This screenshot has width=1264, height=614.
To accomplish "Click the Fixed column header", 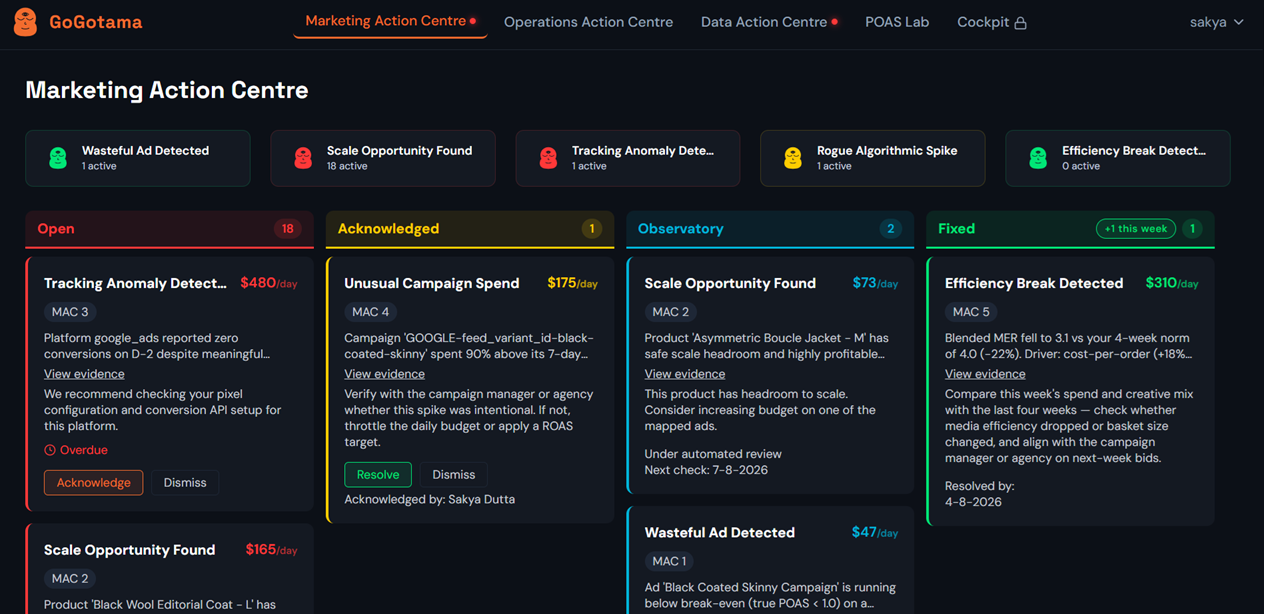I will pyautogui.click(x=1070, y=229).
